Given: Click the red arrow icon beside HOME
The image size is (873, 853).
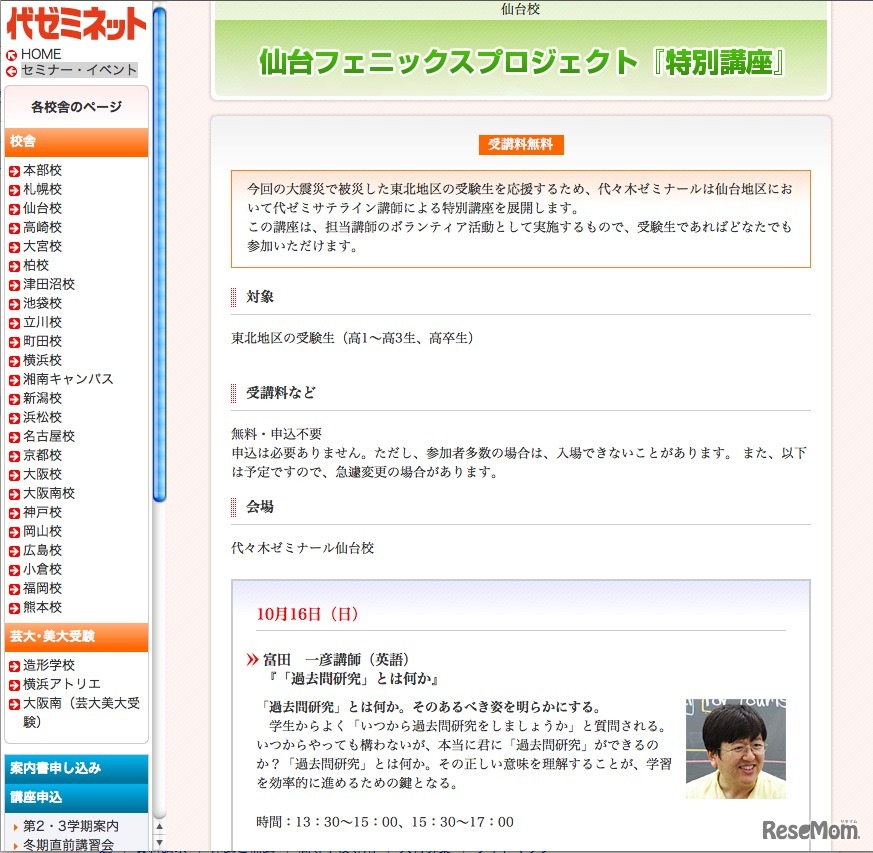Looking at the screenshot, I should point(11,55).
